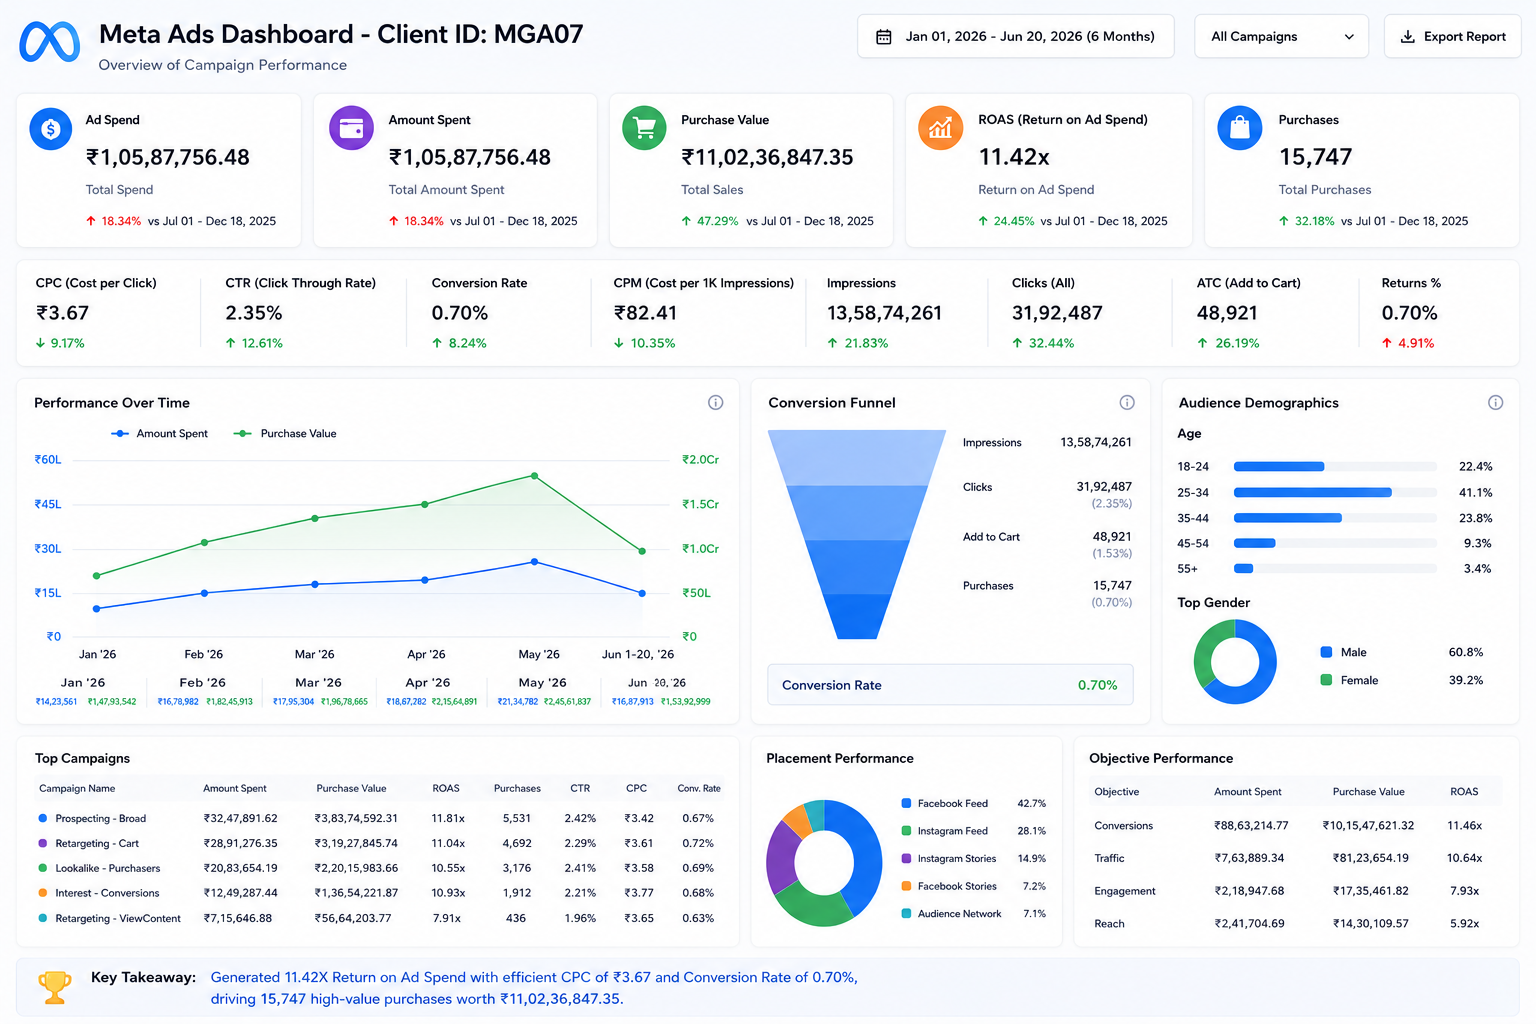Click the 13,58,74,261 value under the Impressions metric

[x=884, y=313]
